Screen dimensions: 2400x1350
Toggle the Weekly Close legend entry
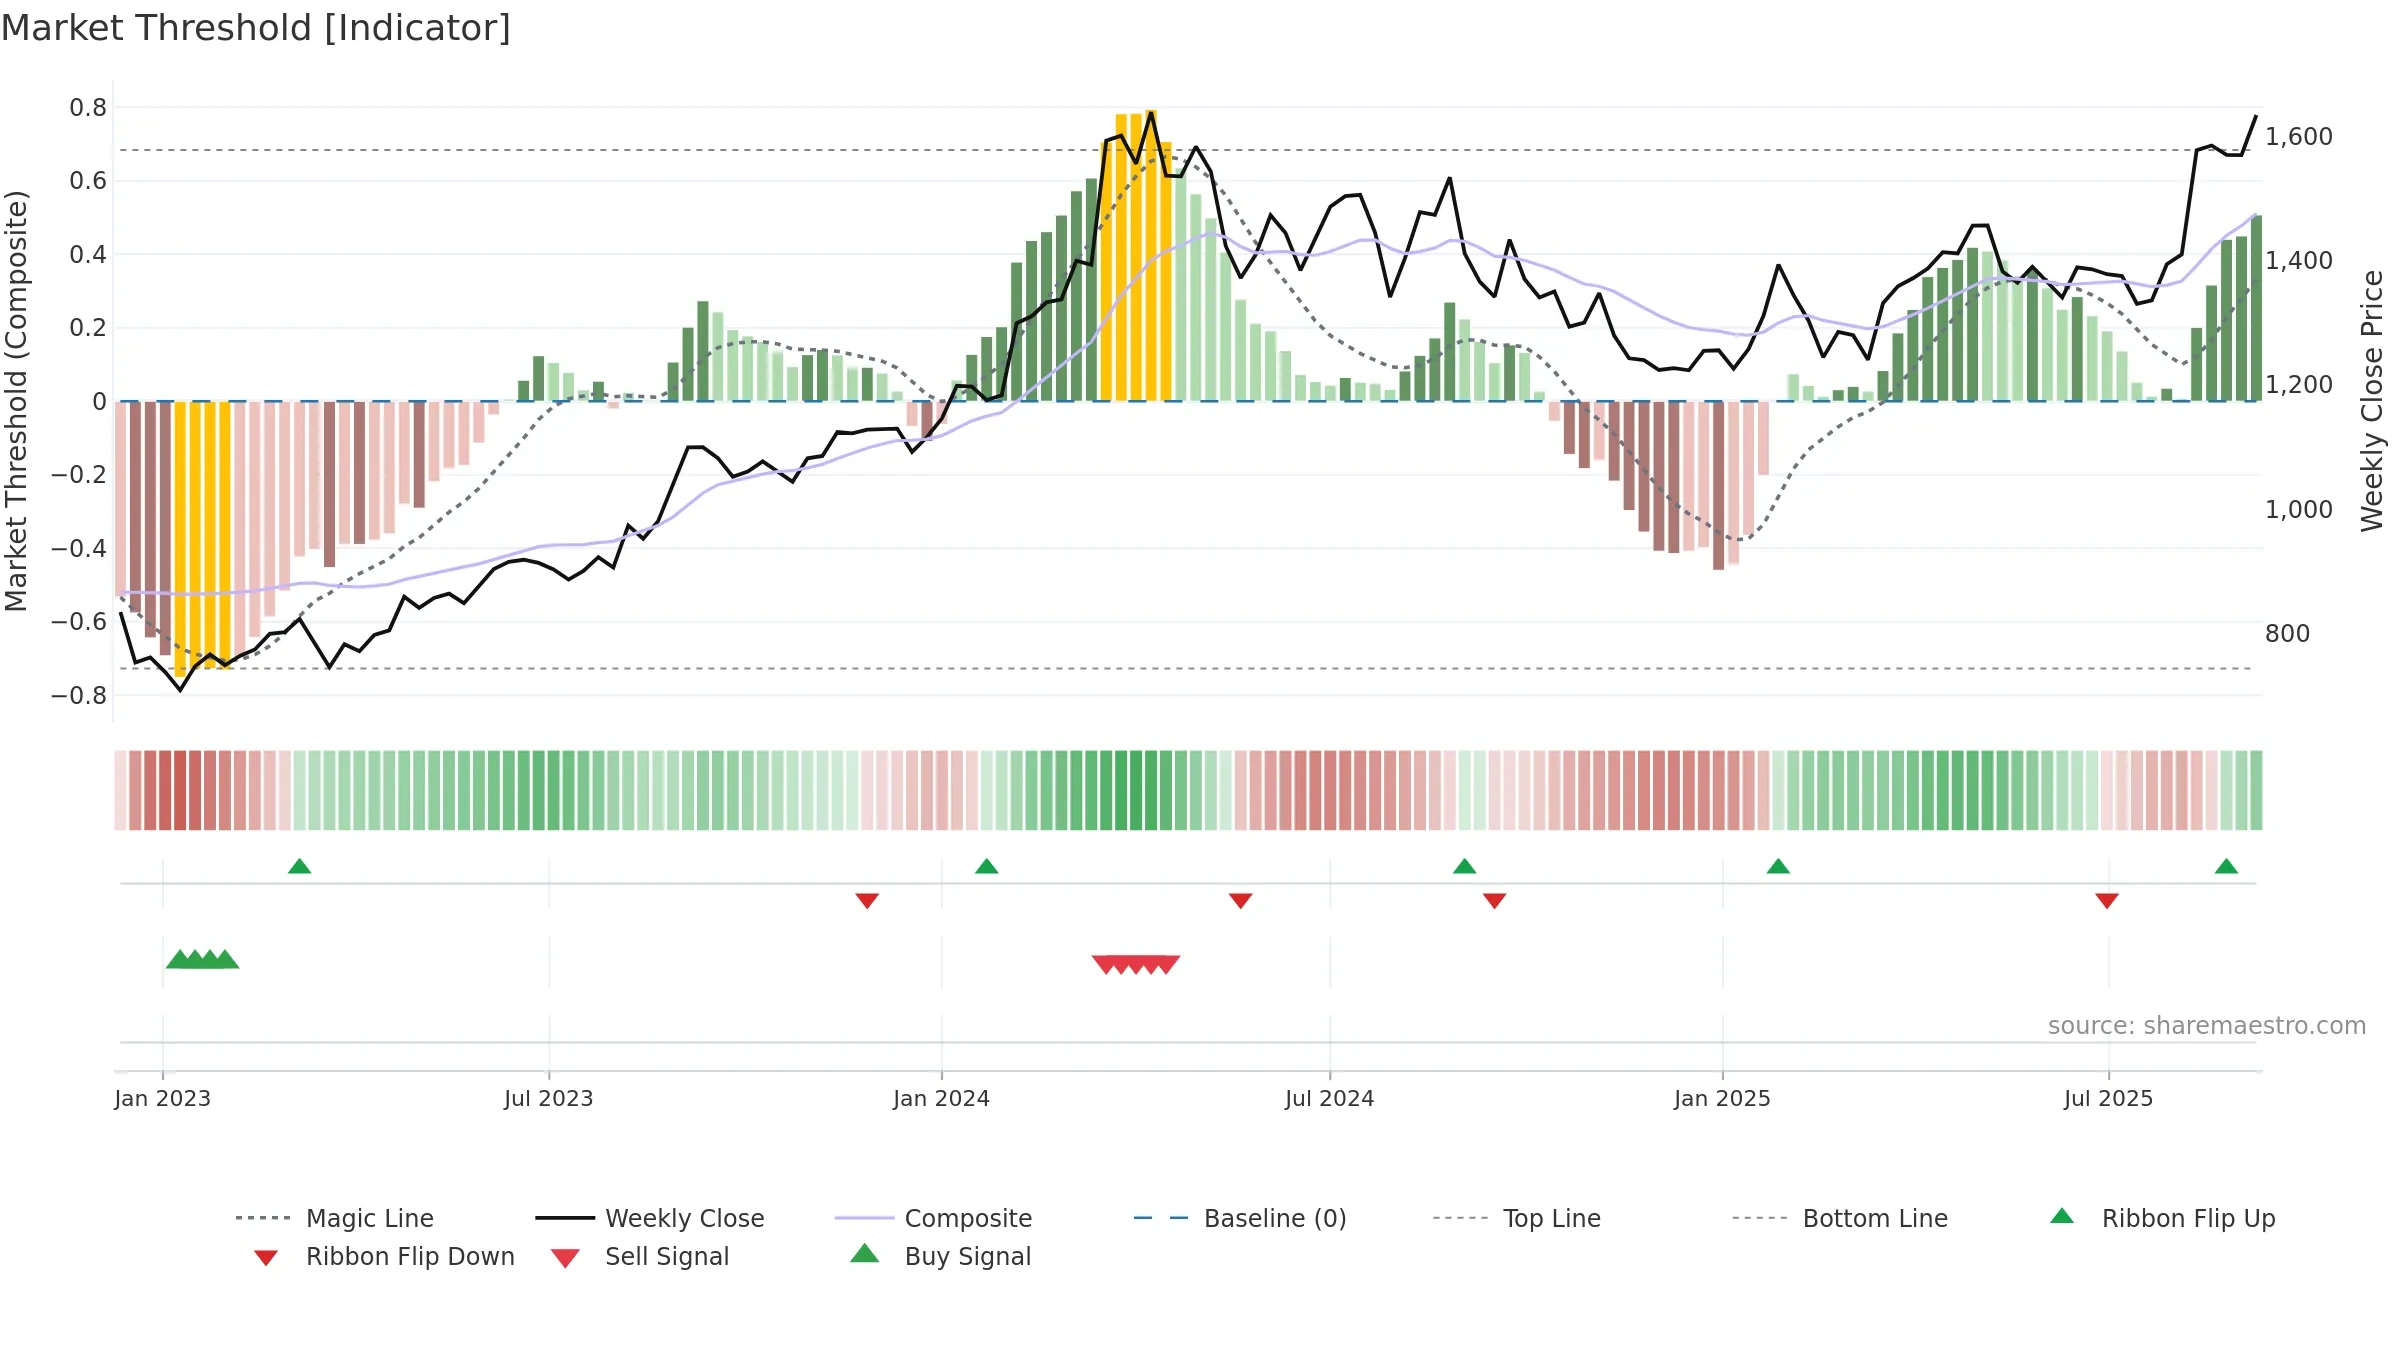pos(649,1218)
